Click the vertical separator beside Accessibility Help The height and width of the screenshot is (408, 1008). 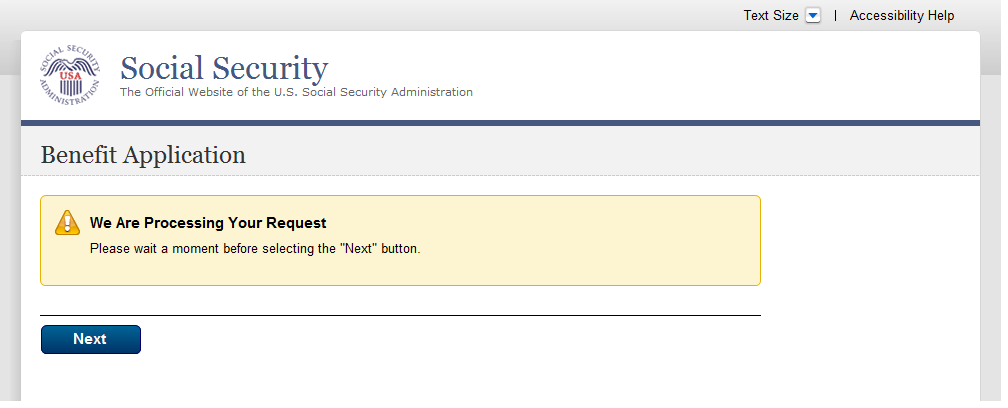[x=835, y=16]
